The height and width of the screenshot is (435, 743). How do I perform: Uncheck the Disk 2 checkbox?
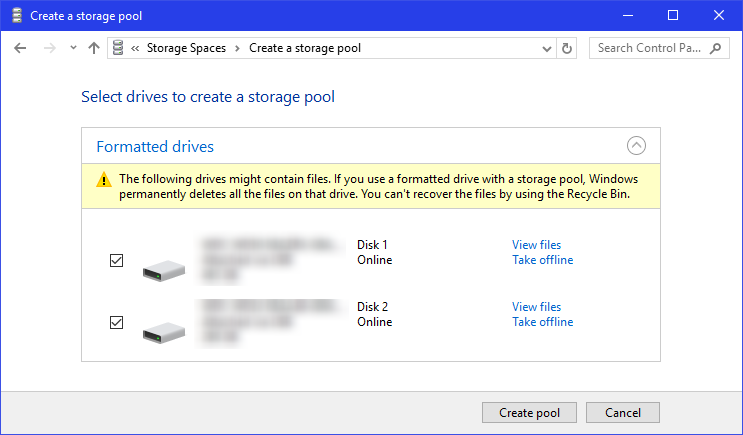tap(116, 322)
